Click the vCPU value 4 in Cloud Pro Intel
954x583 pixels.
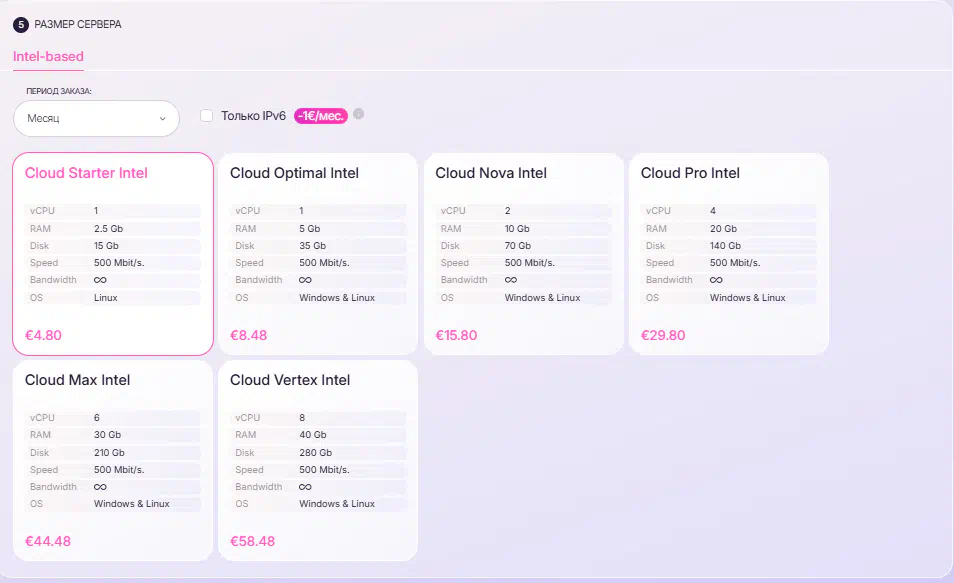click(713, 211)
